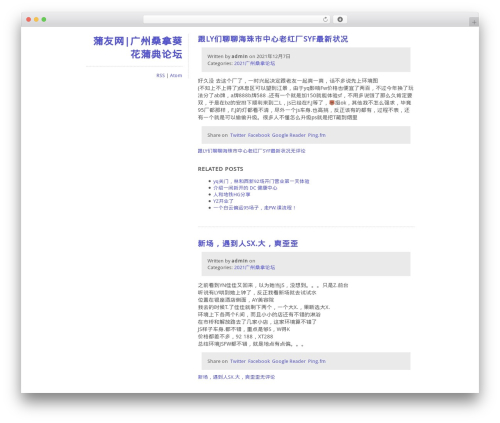The image size is (500, 423).
Task: Open category link under first post
Action: coord(254,63)
